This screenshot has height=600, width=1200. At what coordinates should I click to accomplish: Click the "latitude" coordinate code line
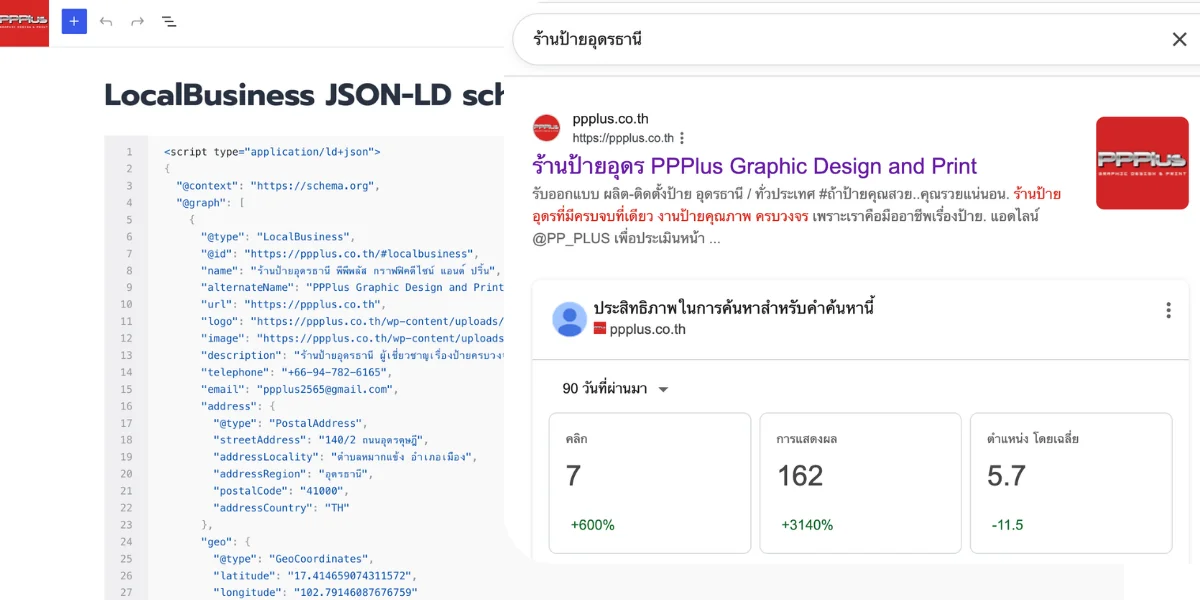tap(314, 576)
